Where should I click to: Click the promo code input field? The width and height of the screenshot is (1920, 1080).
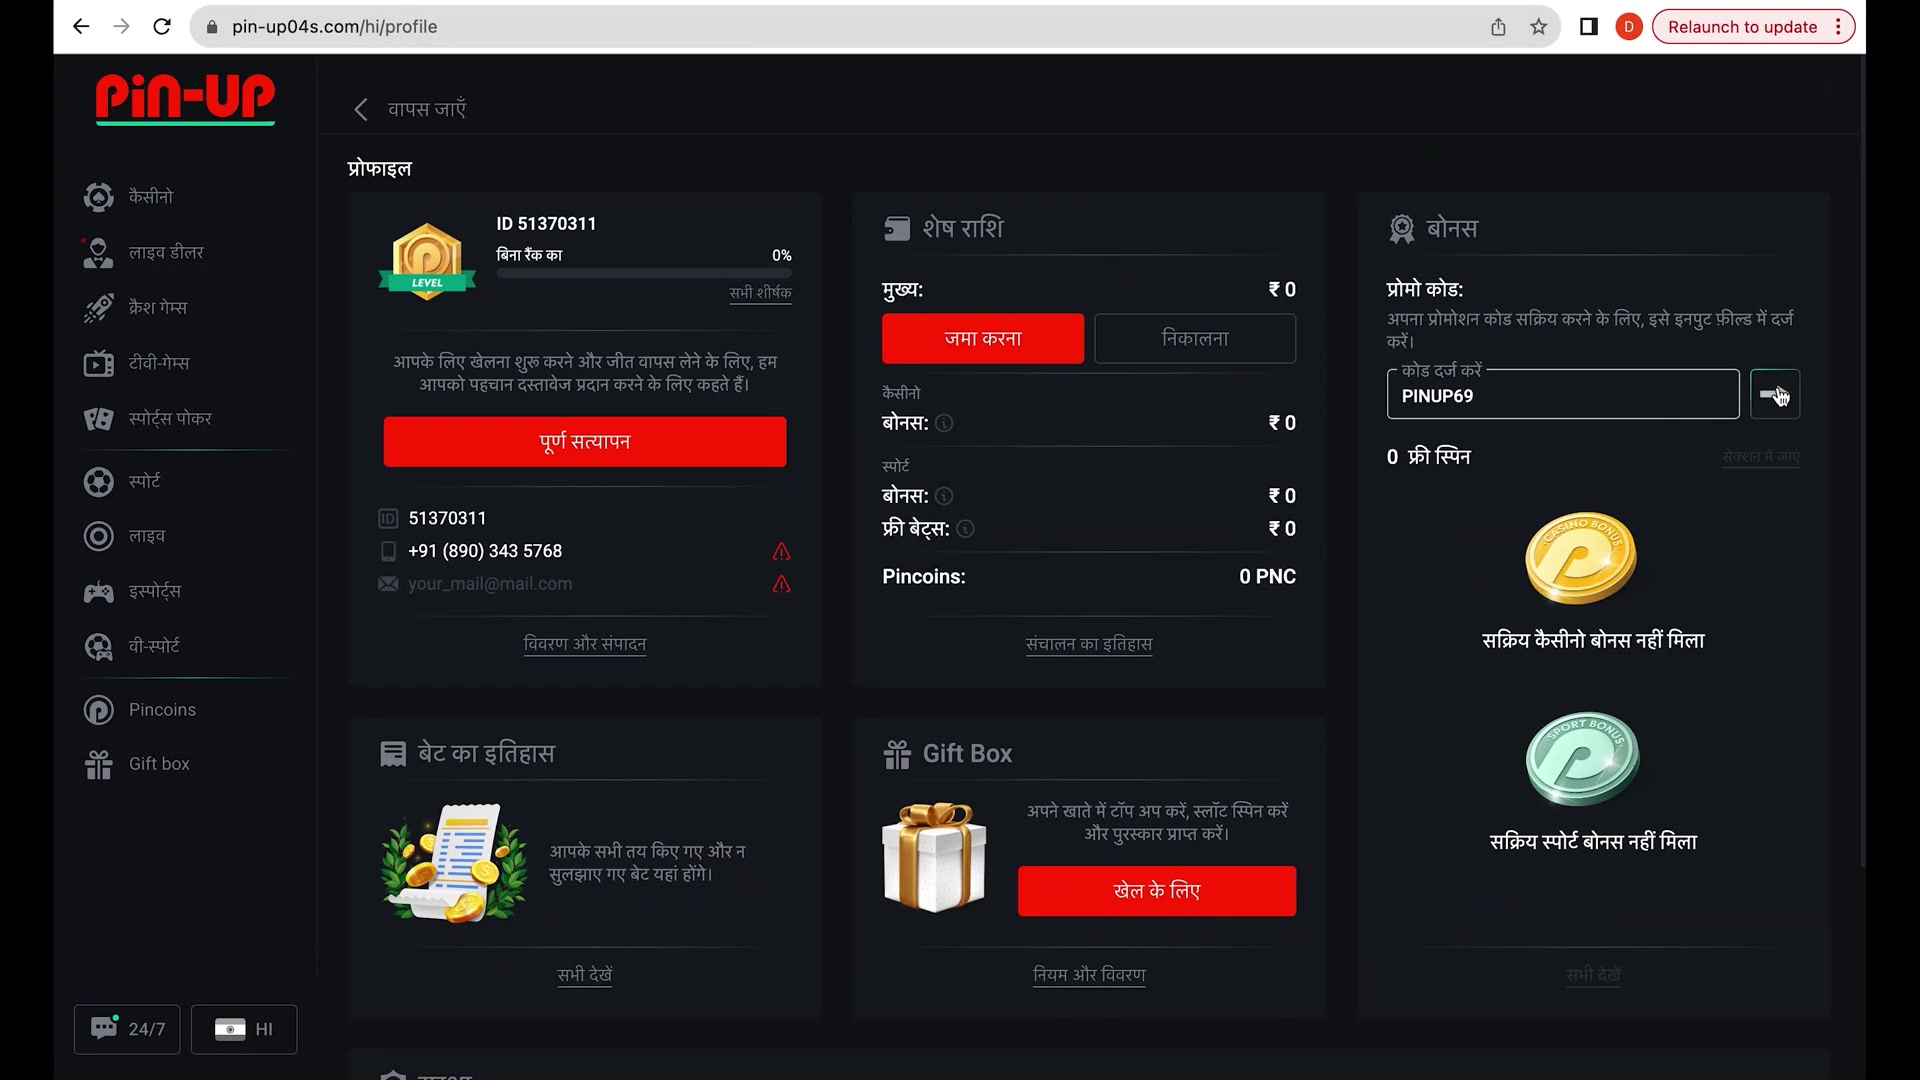point(1562,396)
